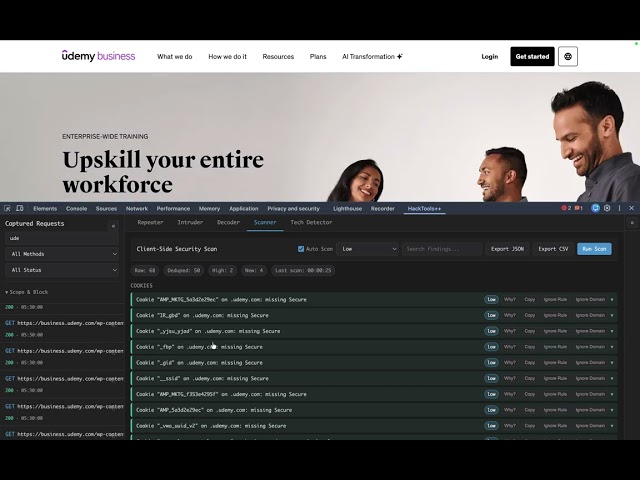This screenshot has width=640, height=480.
Task: Open the All Methods dropdown
Action: coord(62,254)
